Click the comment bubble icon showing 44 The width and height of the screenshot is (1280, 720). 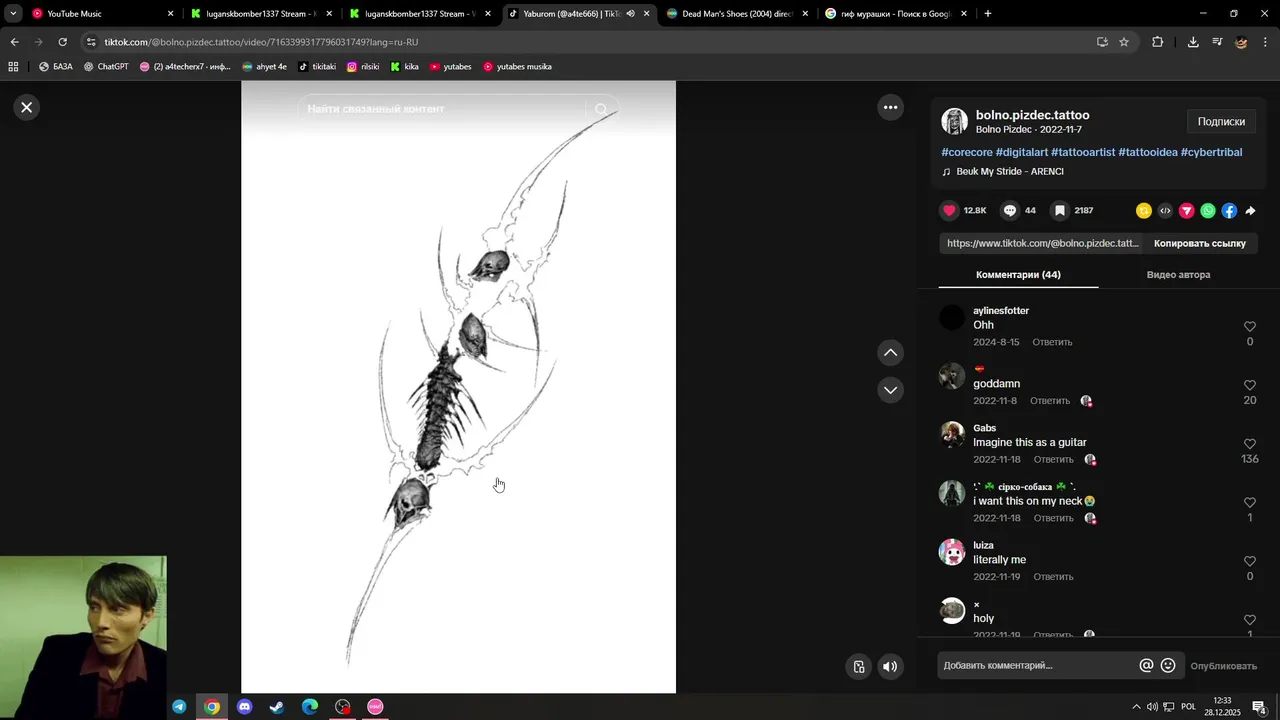pos(1010,210)
